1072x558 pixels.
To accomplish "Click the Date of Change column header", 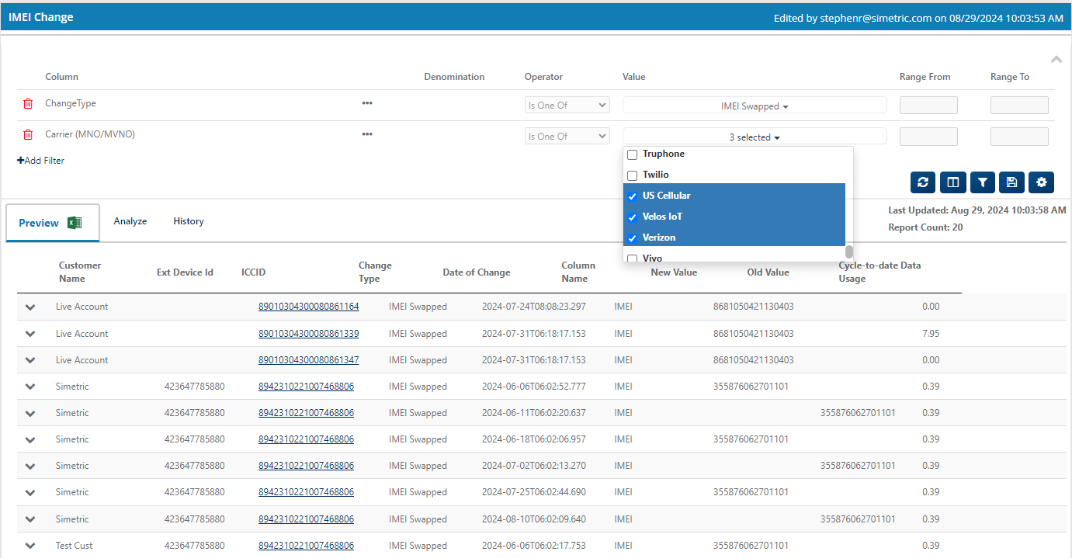I will 476,272.
